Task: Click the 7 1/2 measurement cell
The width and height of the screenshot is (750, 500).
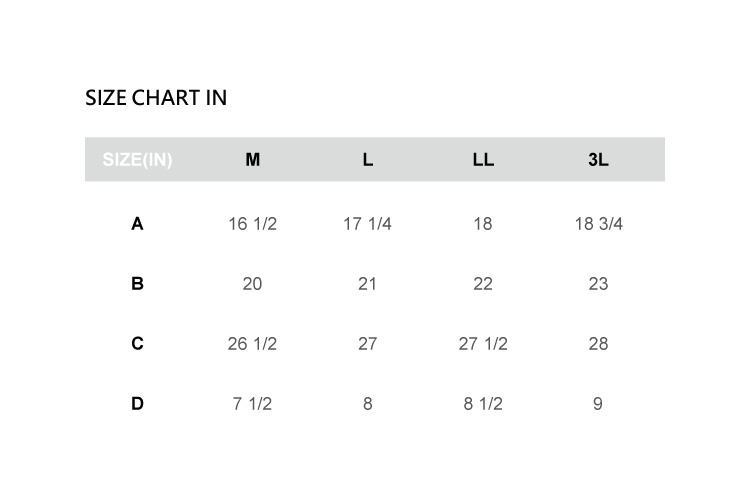Action: 252,404
